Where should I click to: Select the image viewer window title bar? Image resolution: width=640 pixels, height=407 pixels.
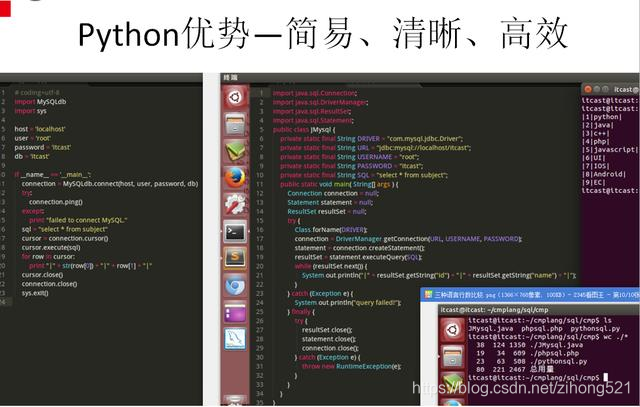(x=530, y=294)
